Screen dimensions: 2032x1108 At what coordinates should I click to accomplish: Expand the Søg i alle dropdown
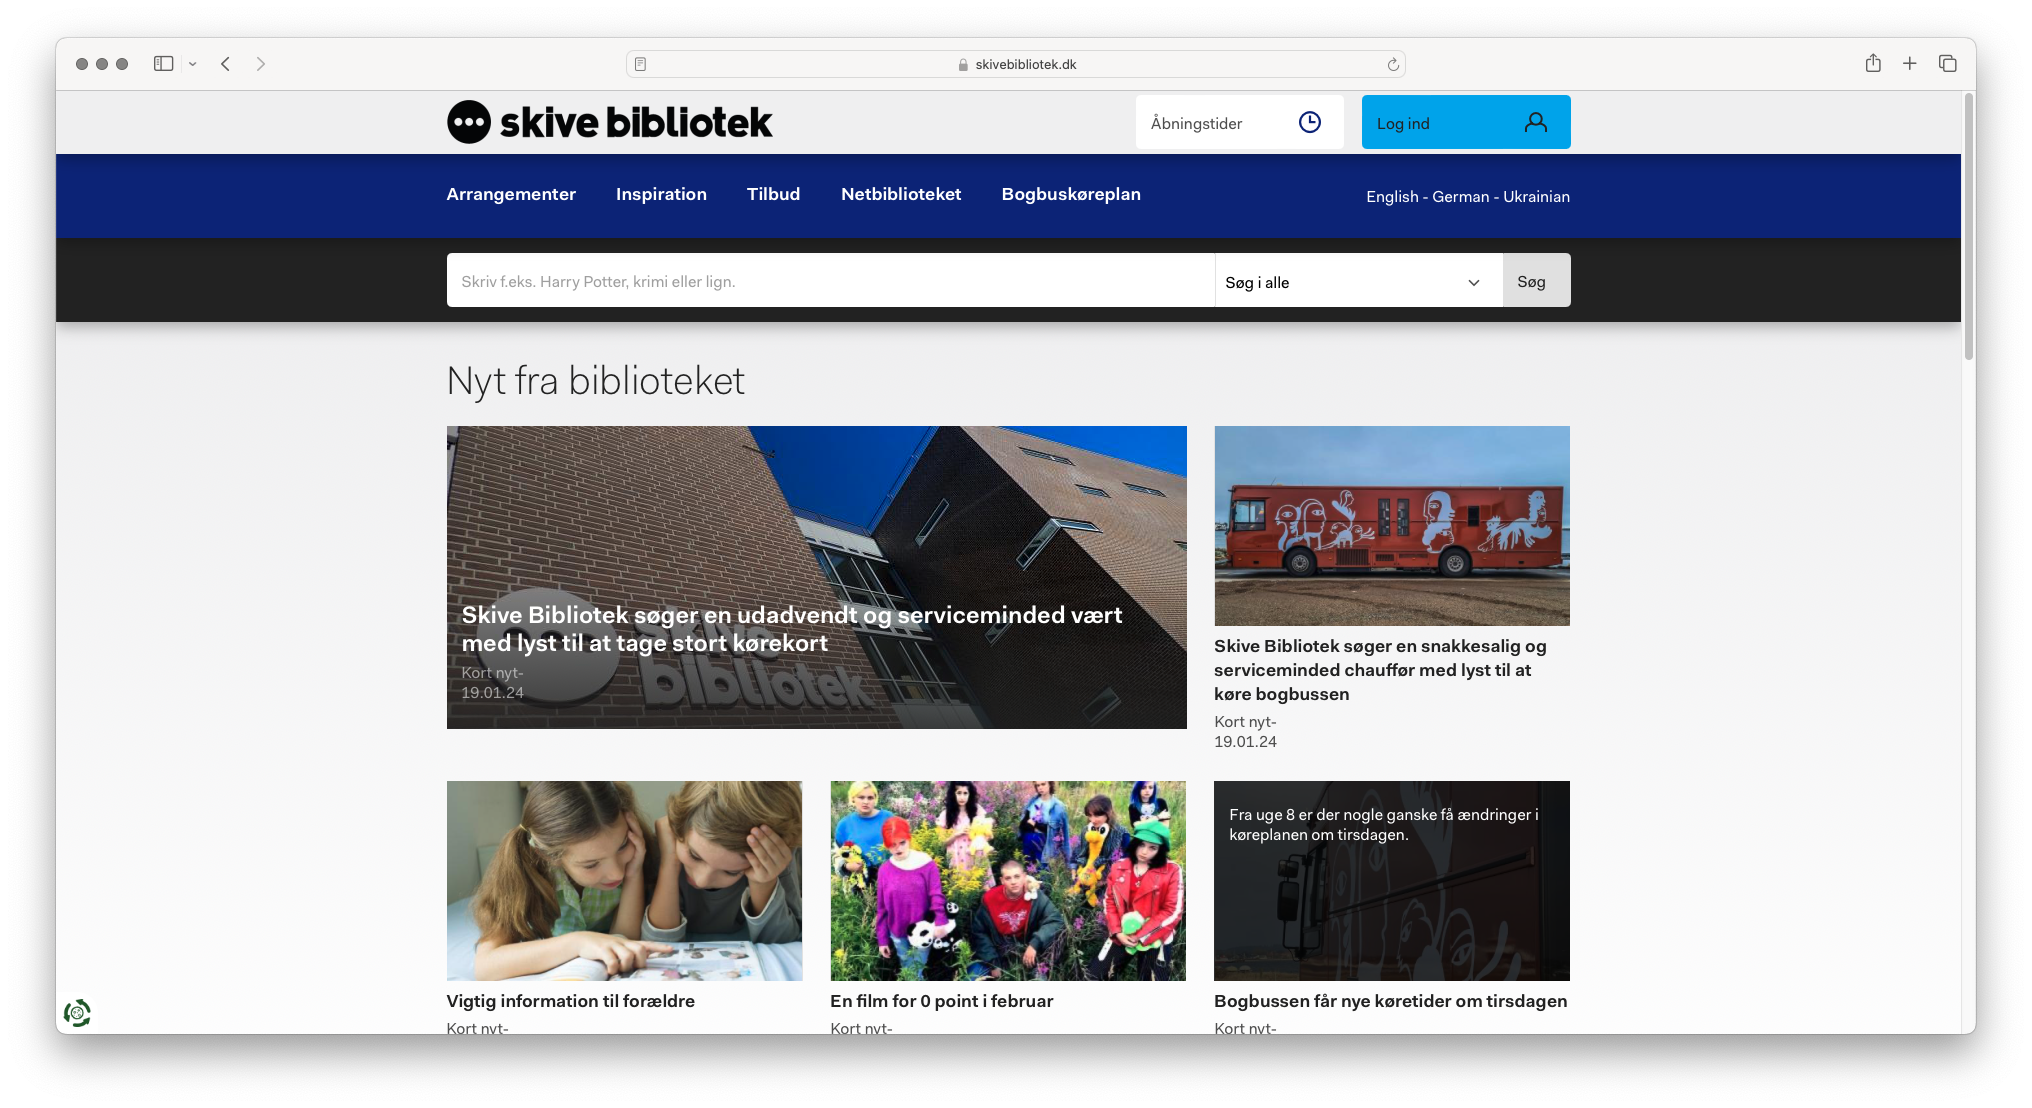[x=1358, y=282]
